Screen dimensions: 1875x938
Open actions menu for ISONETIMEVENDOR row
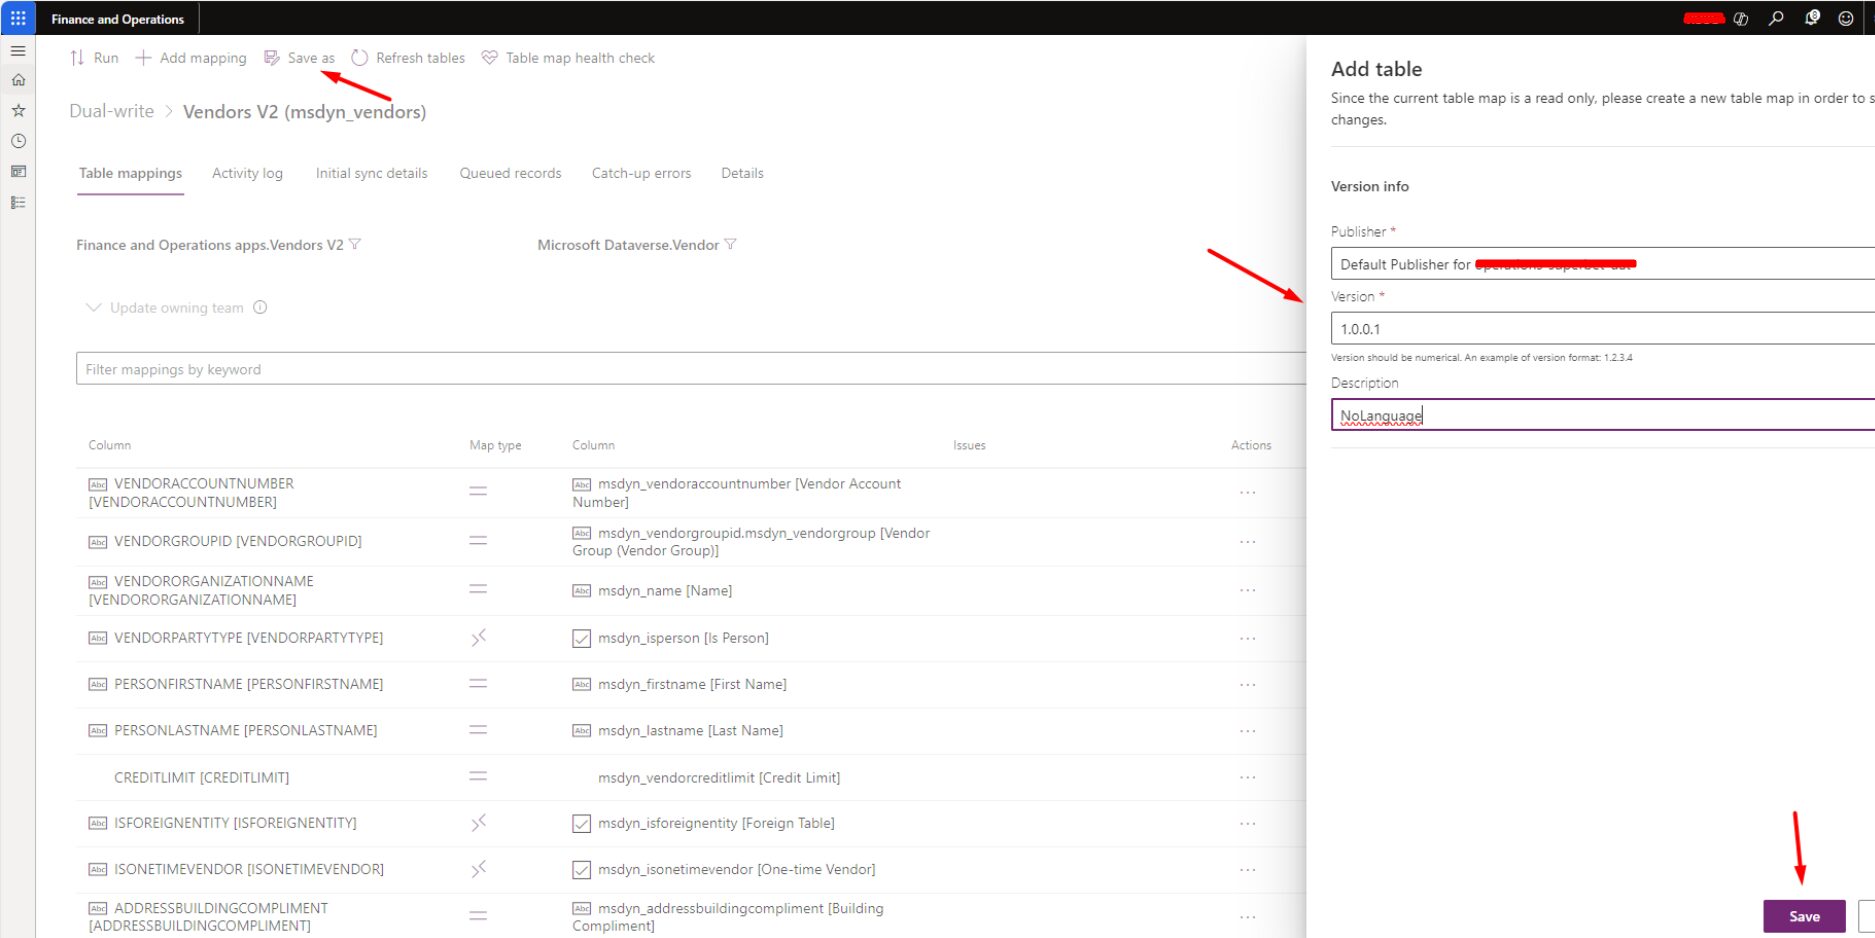(x=1247, y=870)
